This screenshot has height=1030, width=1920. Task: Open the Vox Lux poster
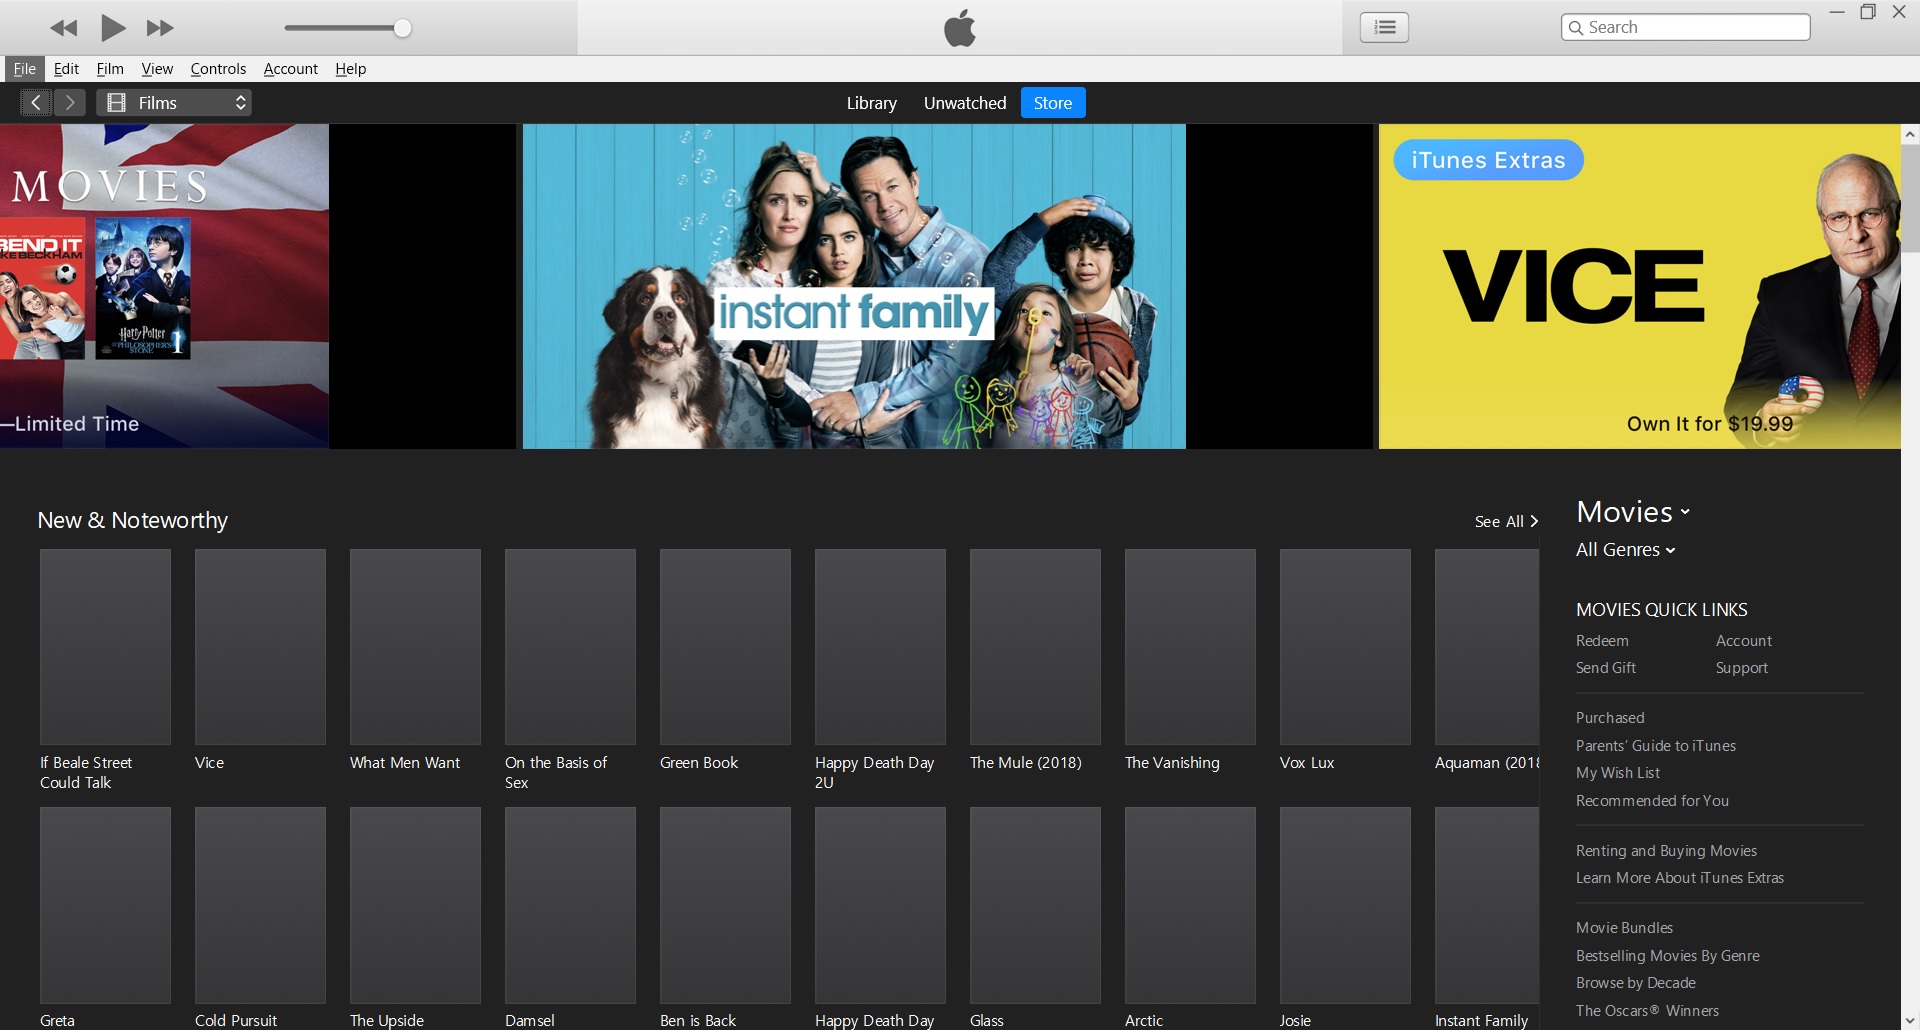pyautogui.click(x=1345, y=647)
